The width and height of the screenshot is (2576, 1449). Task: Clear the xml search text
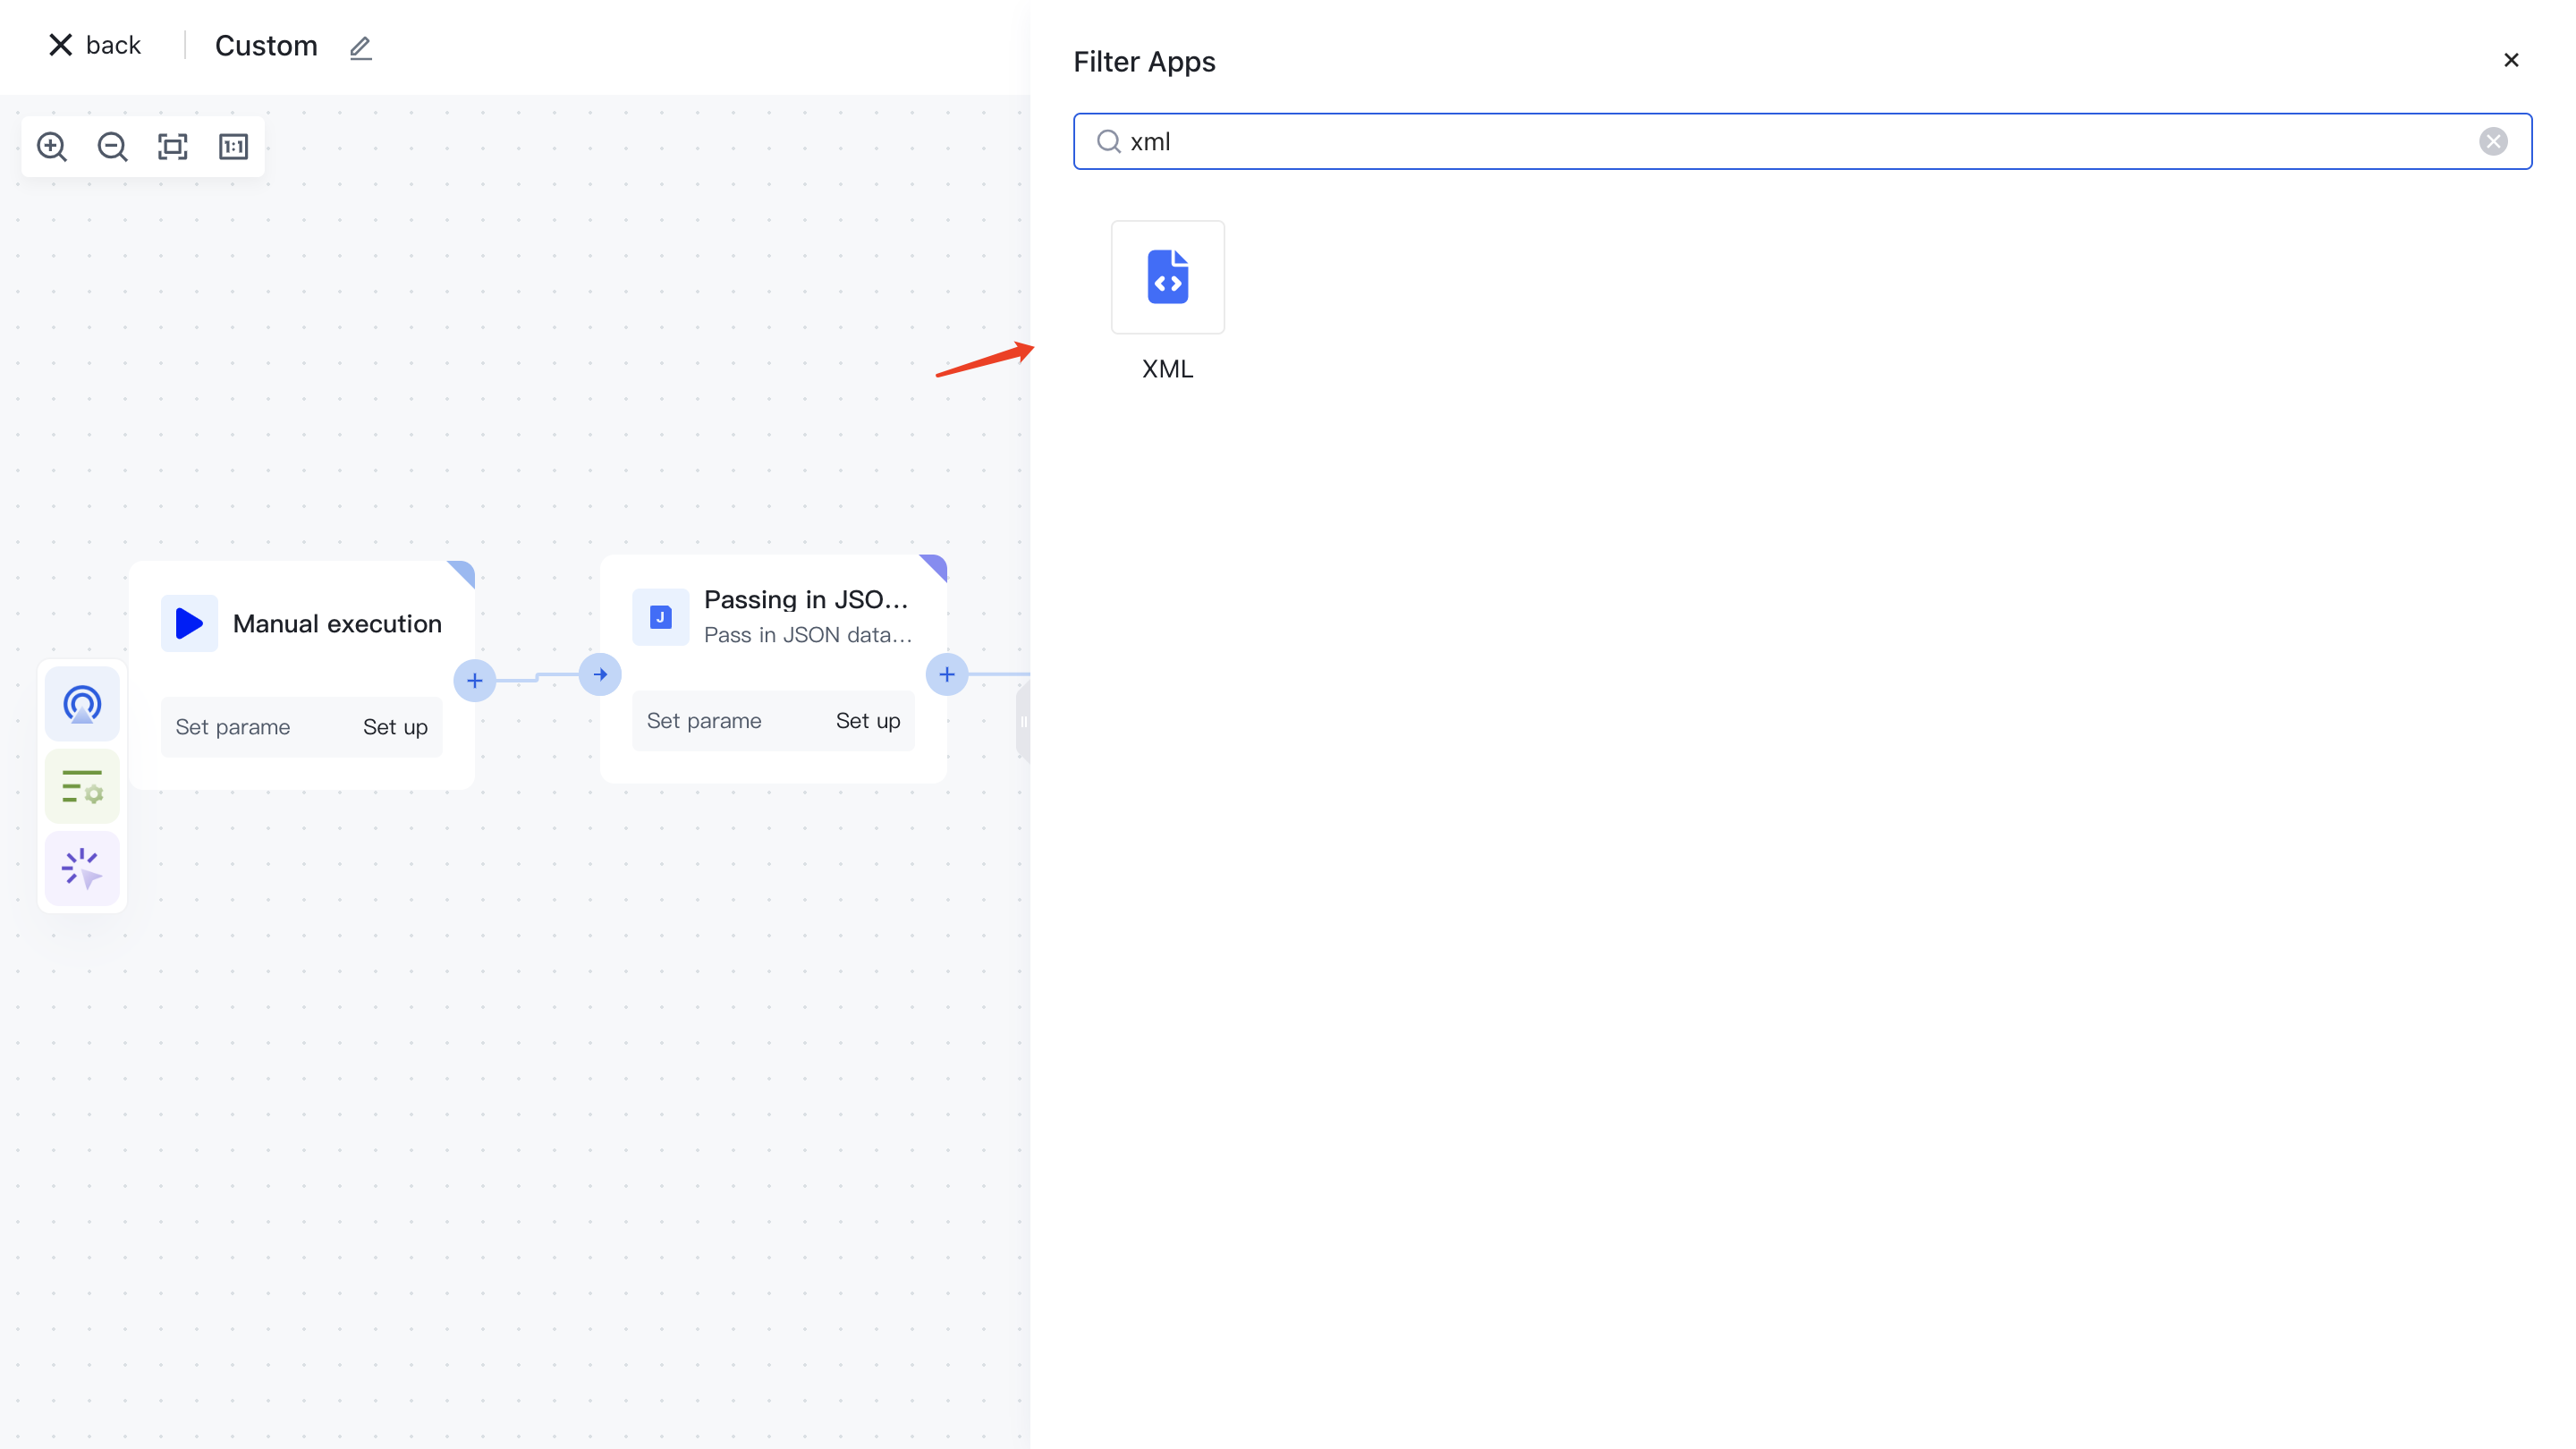2493,141
